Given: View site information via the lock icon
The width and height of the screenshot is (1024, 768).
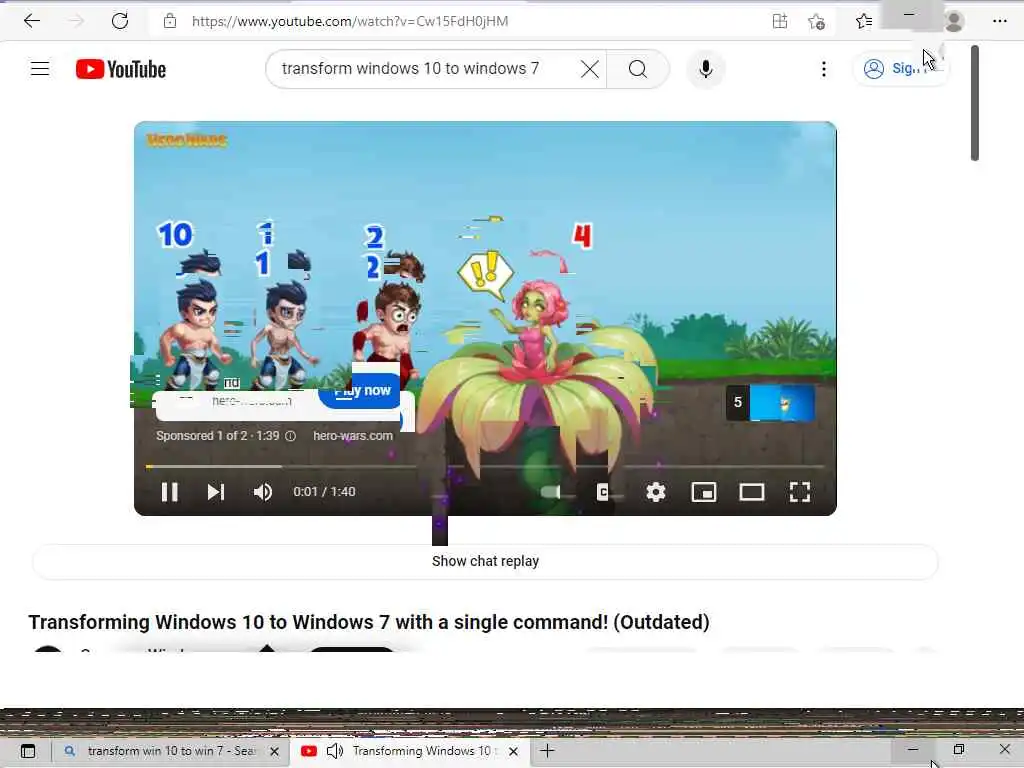Looking at the screenshot, I should coord(170,21).
